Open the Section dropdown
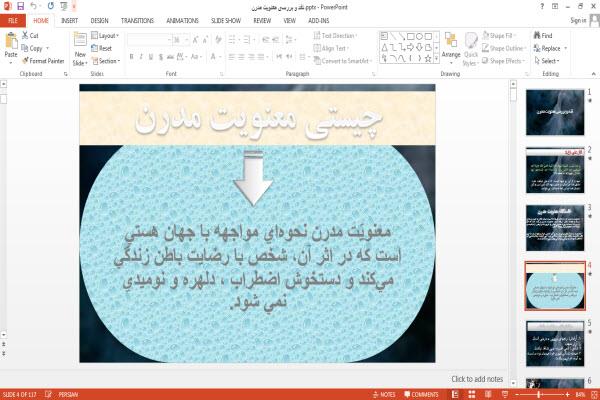Viewport: 600px width, 400px height. point(106,61)
